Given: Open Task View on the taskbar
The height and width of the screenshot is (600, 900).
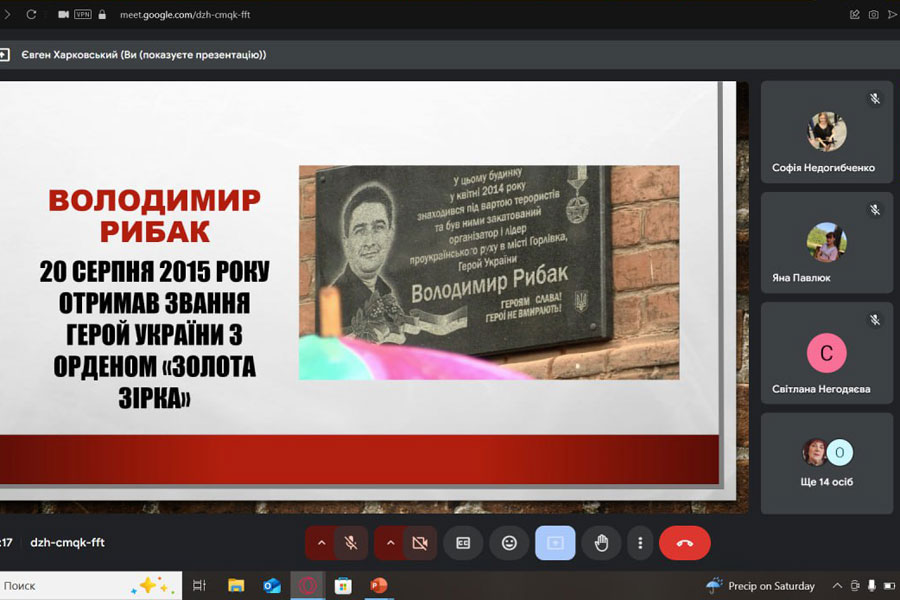Looking at the screenshot, I should click(199, 586).
